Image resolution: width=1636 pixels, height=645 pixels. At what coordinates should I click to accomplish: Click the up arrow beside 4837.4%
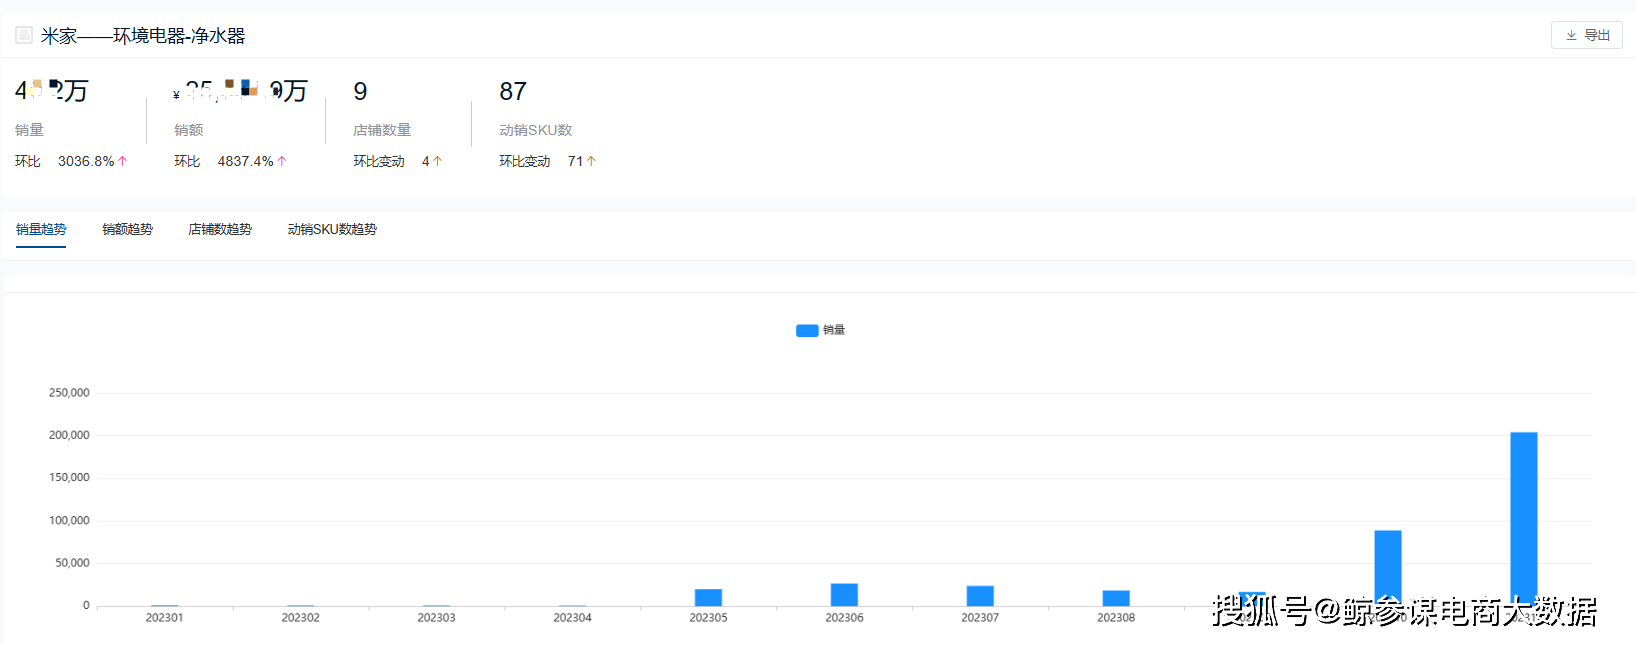pyautogui.click(x=282, y=161)
